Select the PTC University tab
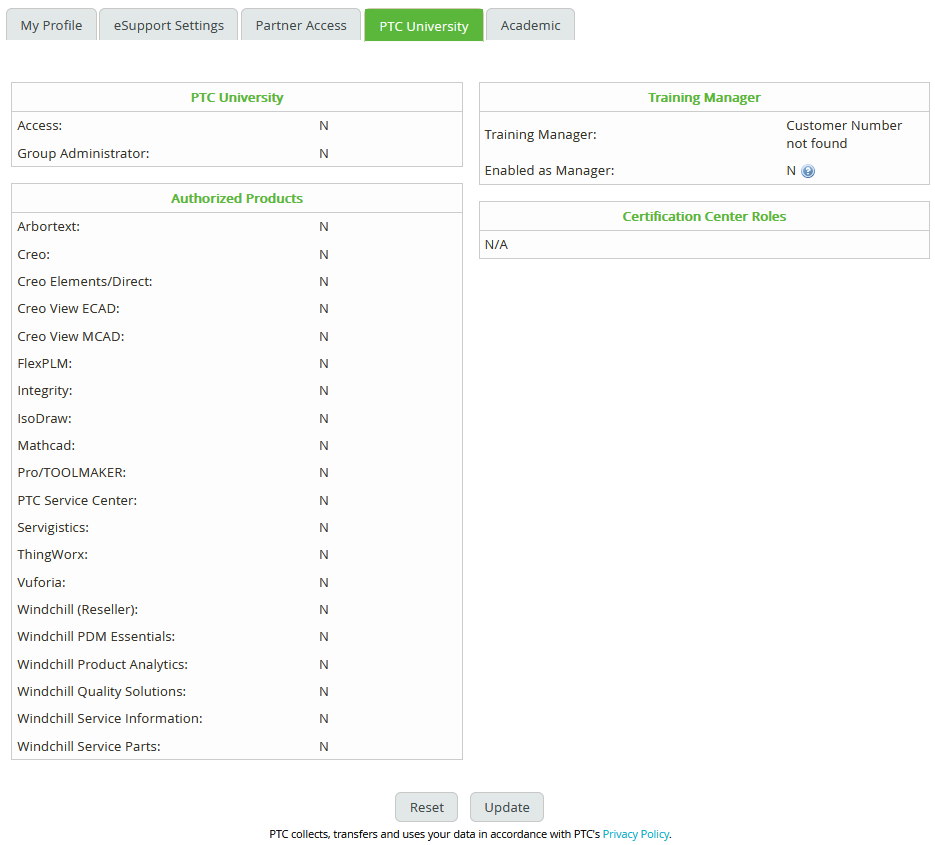 (424, 26)
